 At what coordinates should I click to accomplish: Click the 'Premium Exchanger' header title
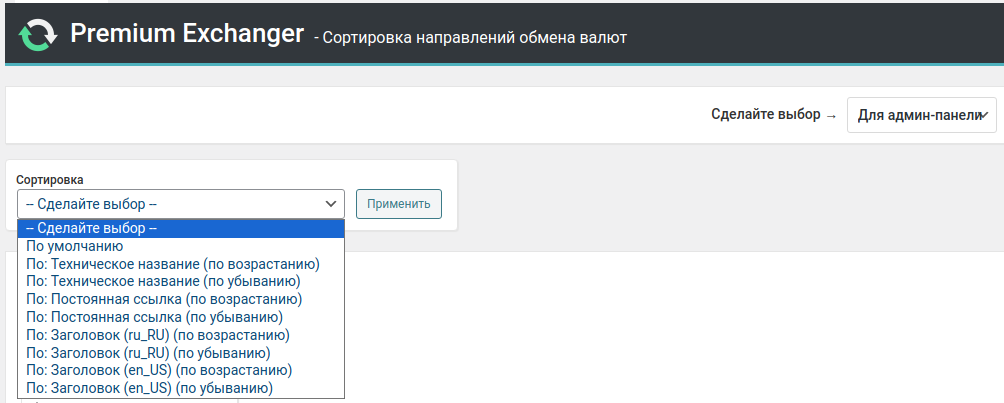pyautogui.click(x=187, y=33)
